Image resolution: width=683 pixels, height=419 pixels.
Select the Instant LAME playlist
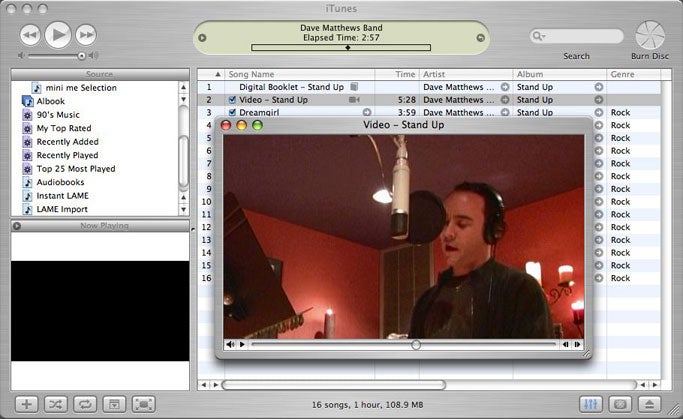(62, 196)
